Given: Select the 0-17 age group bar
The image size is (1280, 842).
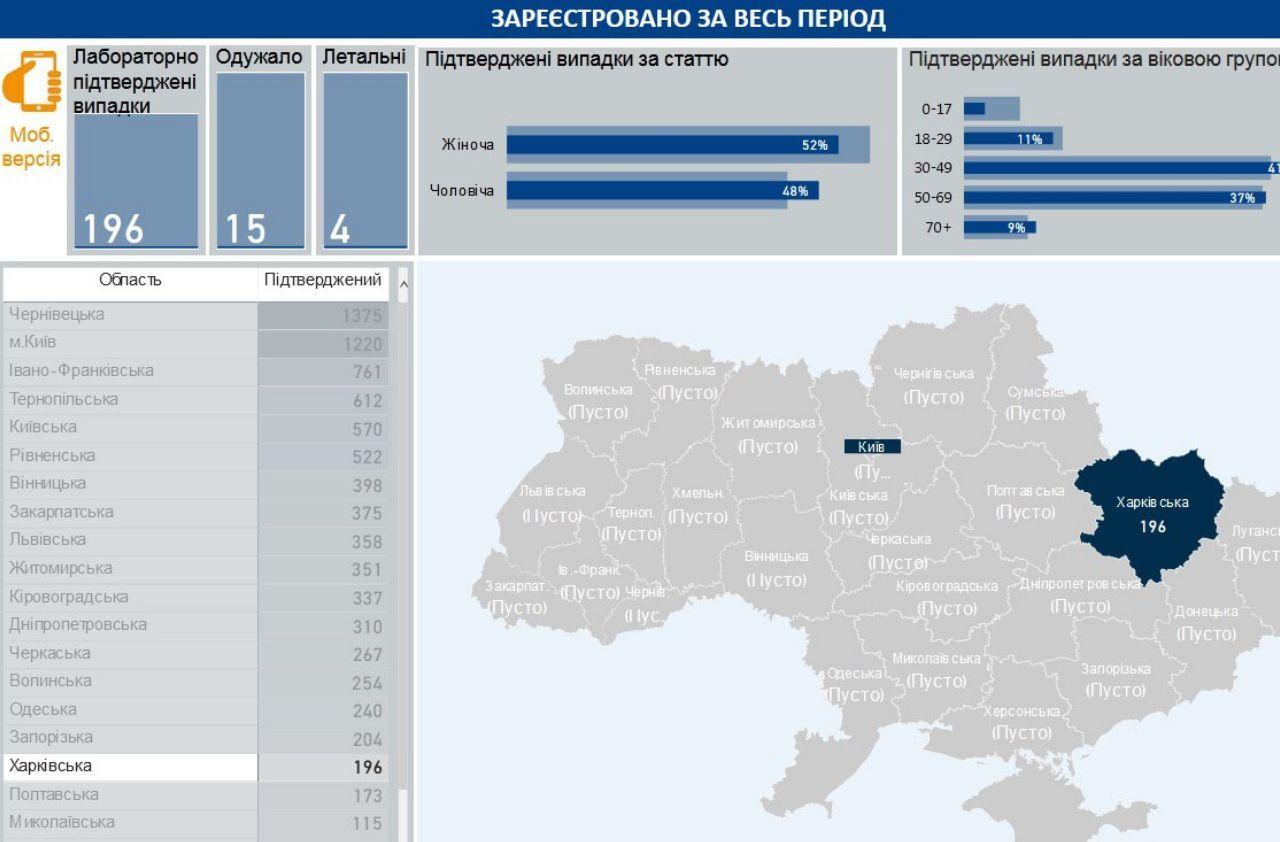Looking at the screenshot, I should (x=975, y=109).
